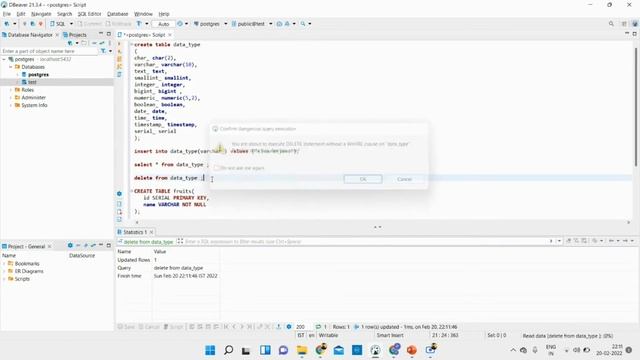640x360 pixels.
Task: Click the Roles tree item
Action: [x=27, y=90]
